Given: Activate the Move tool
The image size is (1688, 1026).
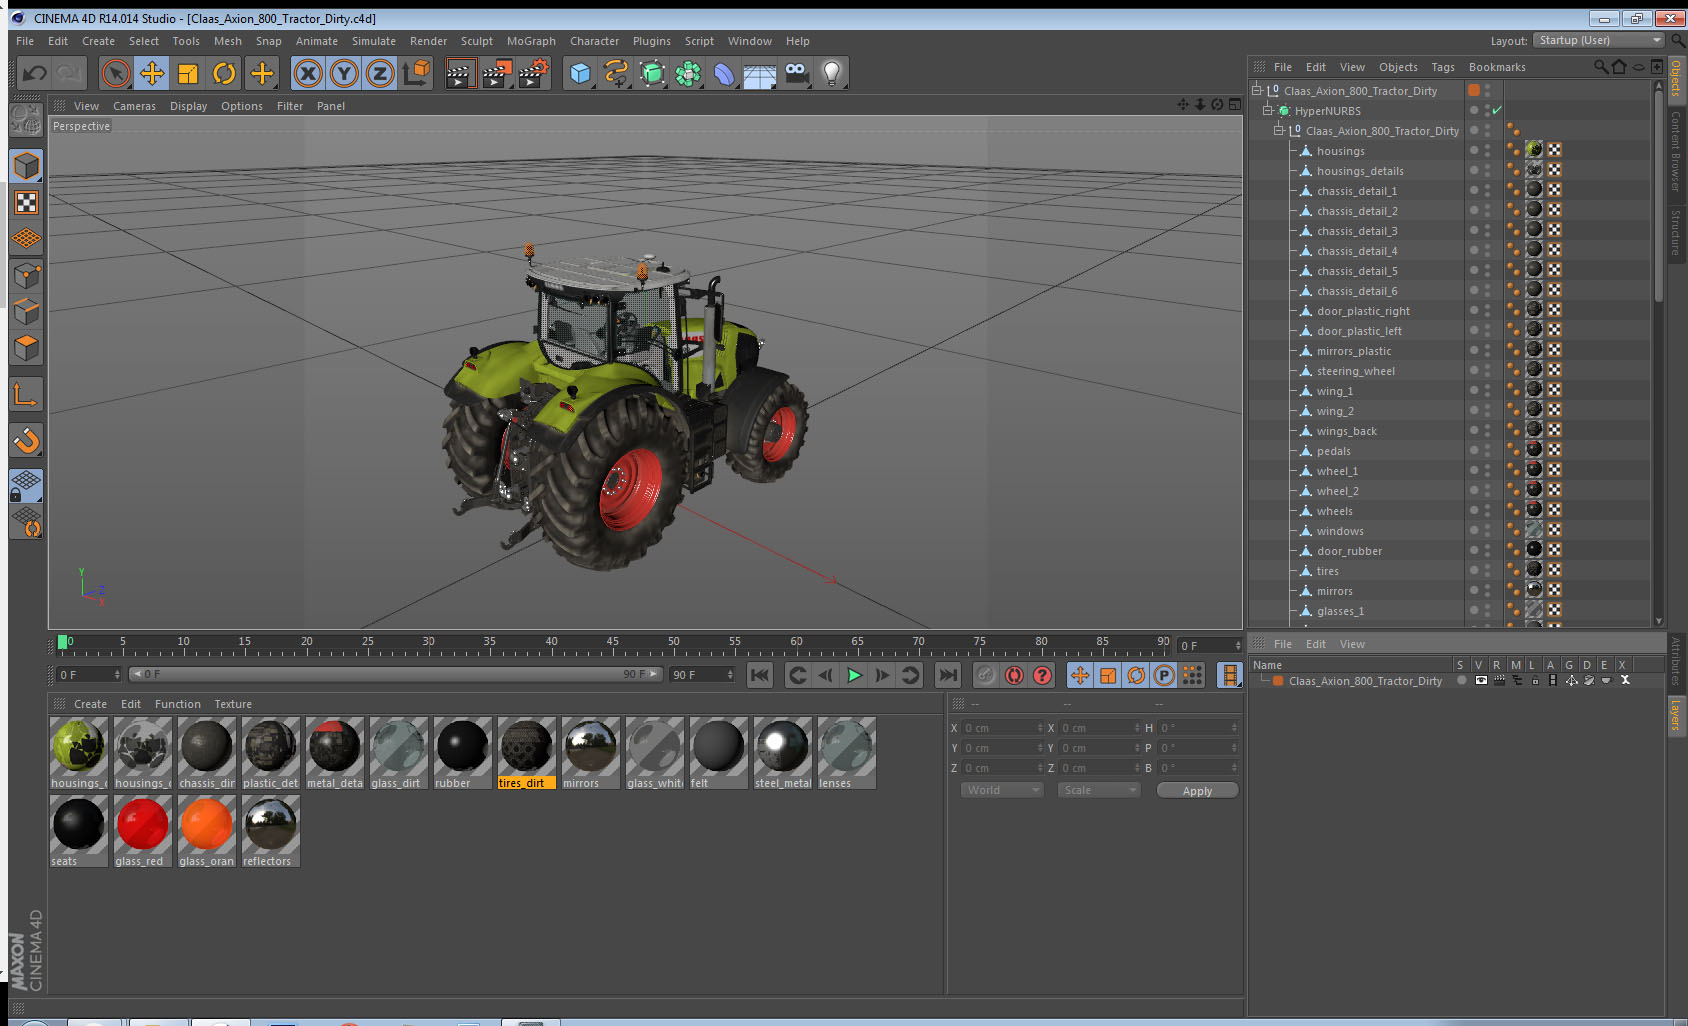Looking at the screenshot, I should coord(152,73).
